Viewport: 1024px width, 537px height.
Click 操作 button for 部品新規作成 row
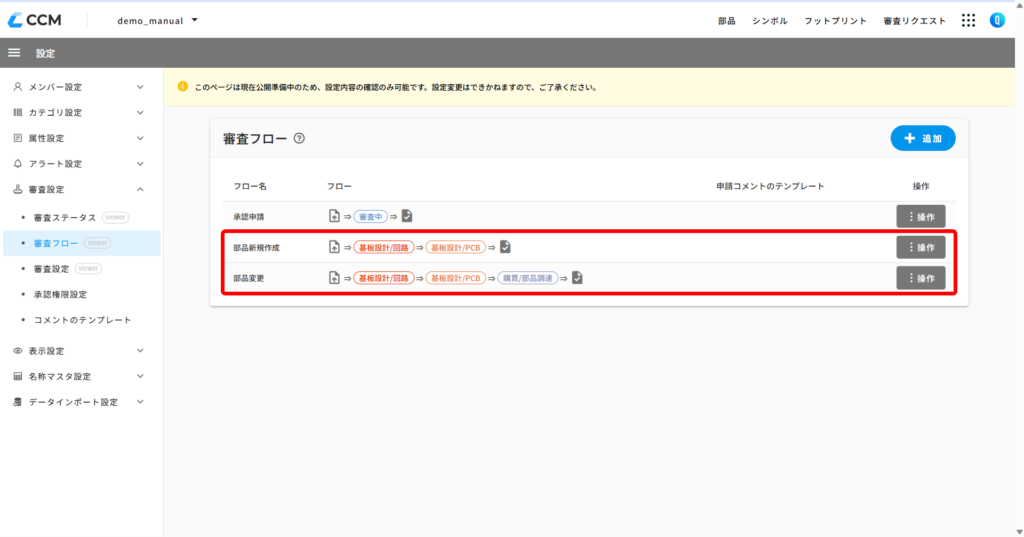[x=921, y=248]
